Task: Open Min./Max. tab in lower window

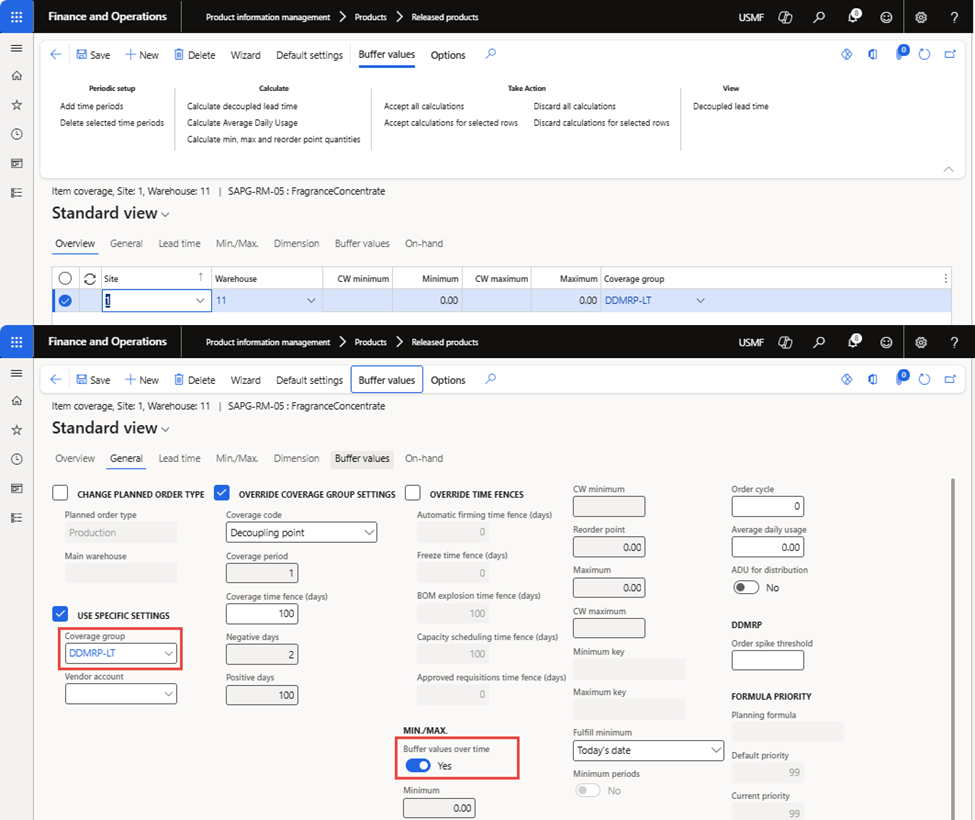Action: click(237, 458)
